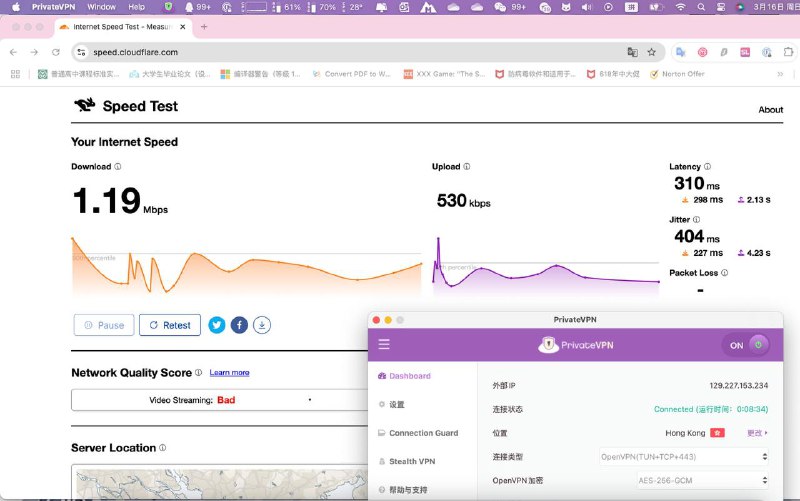
Task: Open the About link
Action: (770, 110)
